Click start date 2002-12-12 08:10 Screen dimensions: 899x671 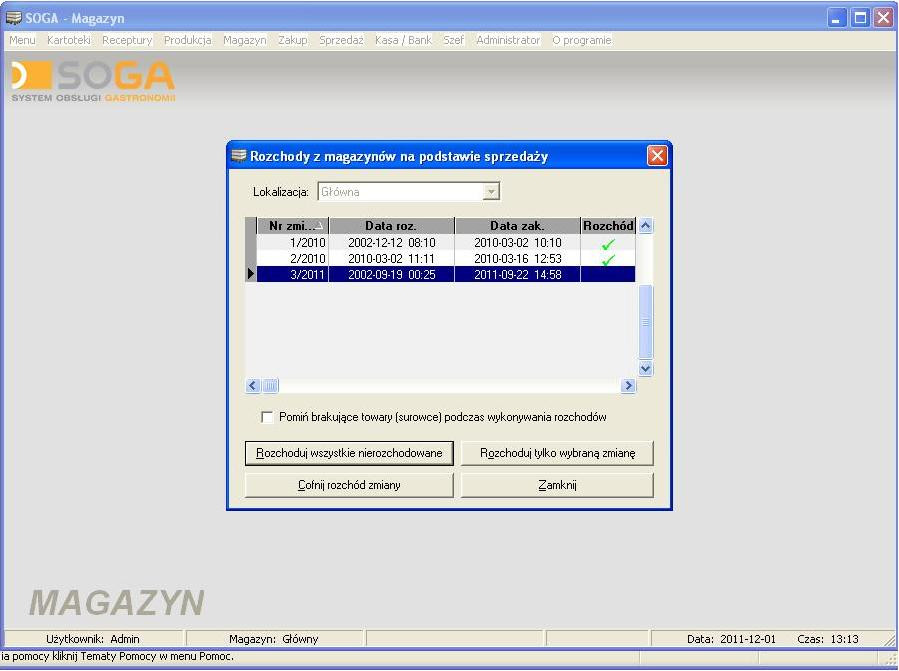392,243
